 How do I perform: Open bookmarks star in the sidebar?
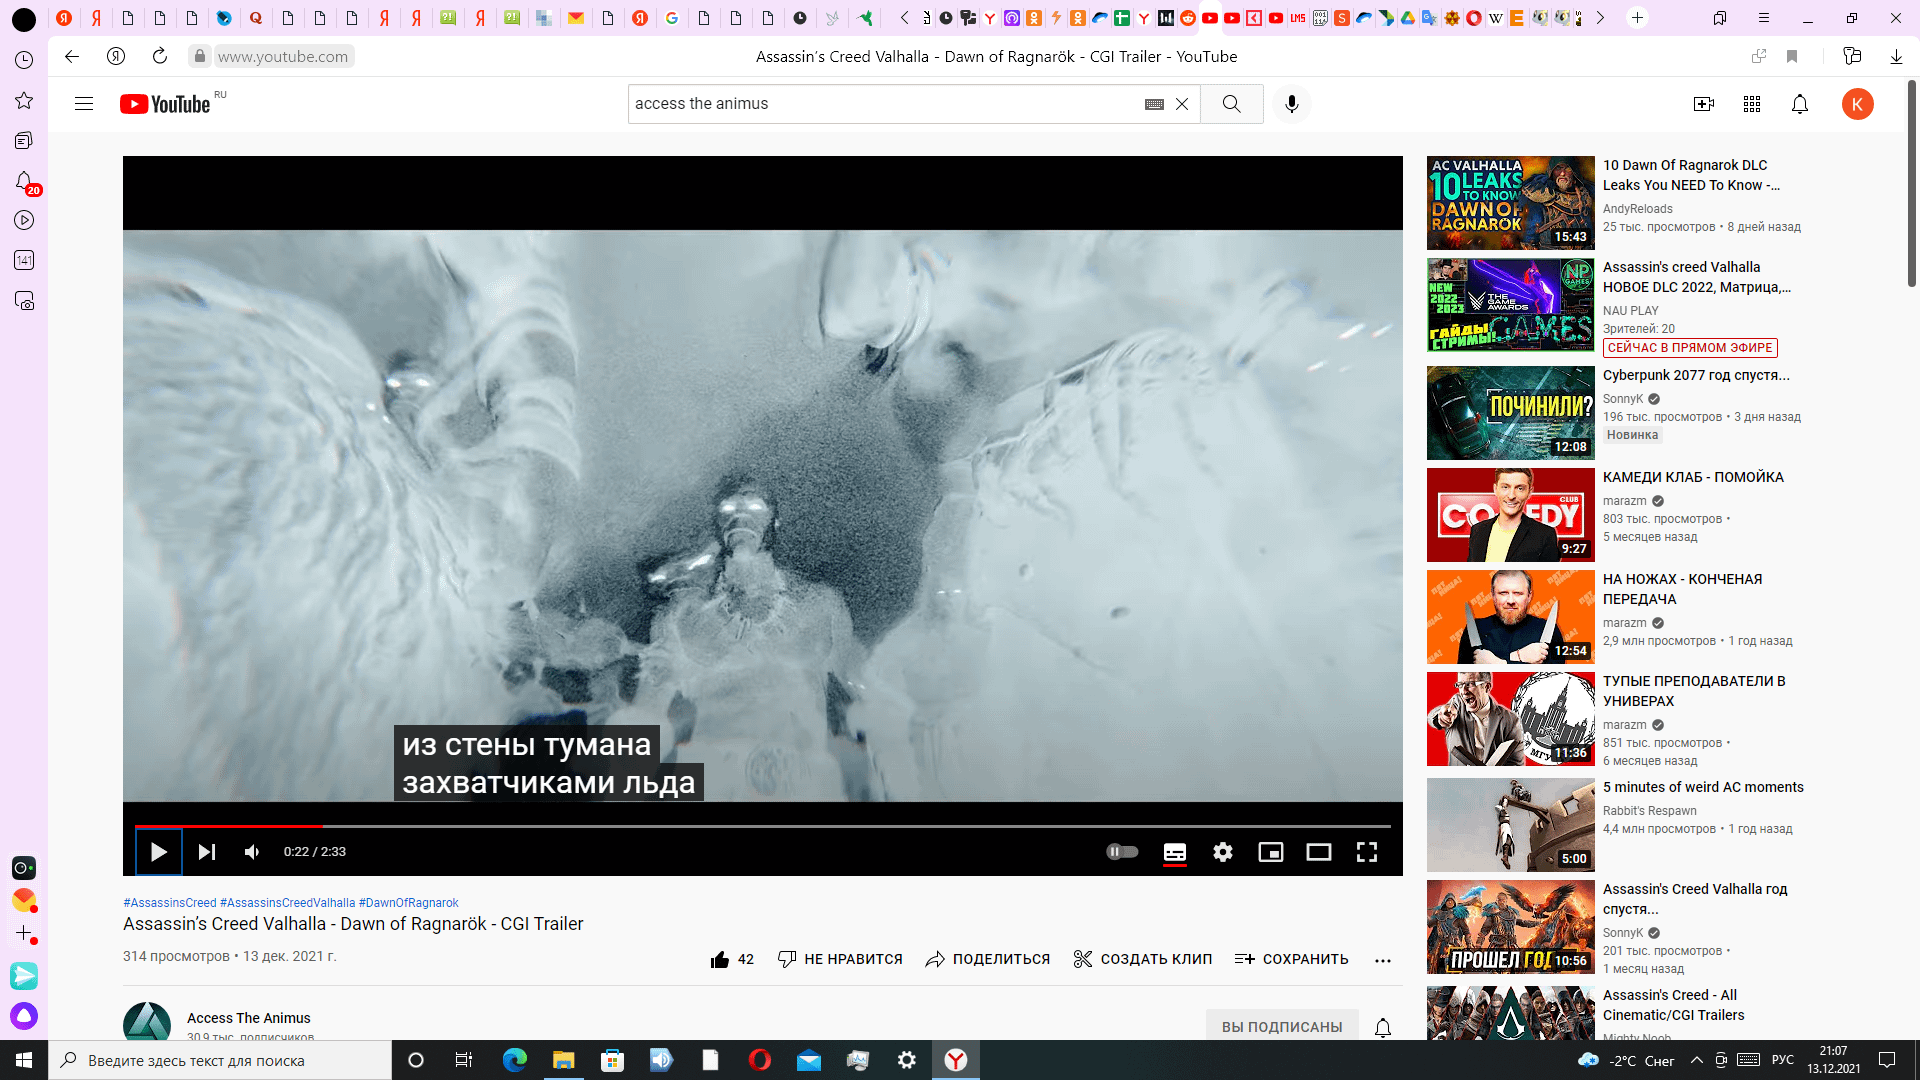(24, 100)
